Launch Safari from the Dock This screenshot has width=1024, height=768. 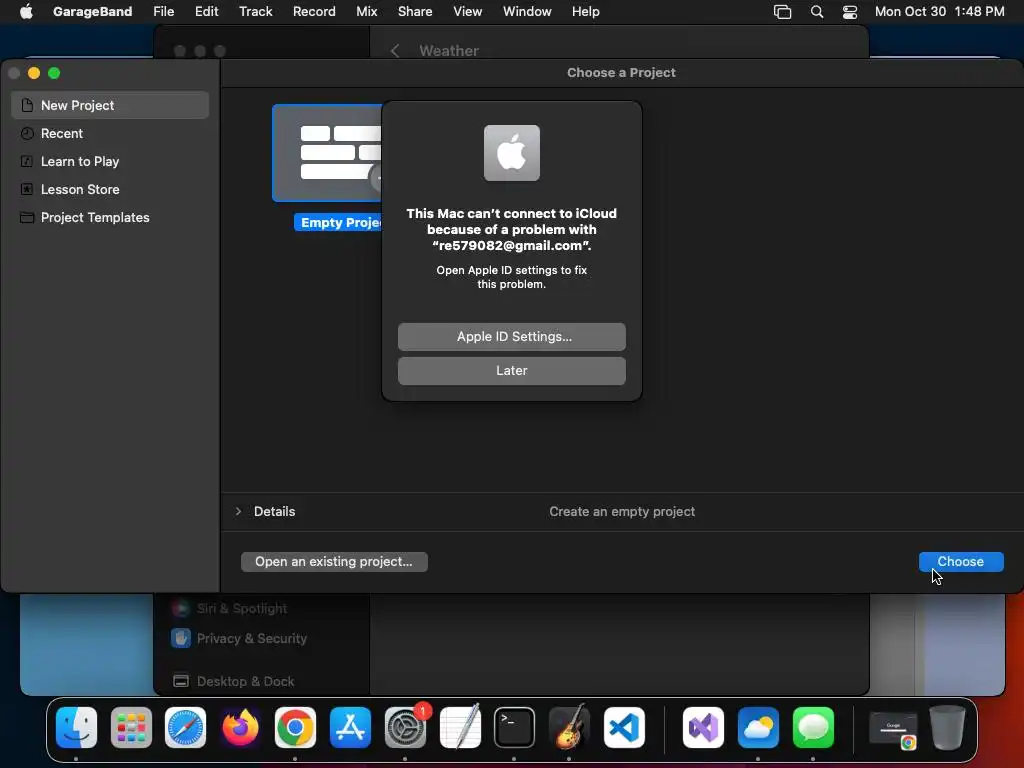[x=185, y=727]
